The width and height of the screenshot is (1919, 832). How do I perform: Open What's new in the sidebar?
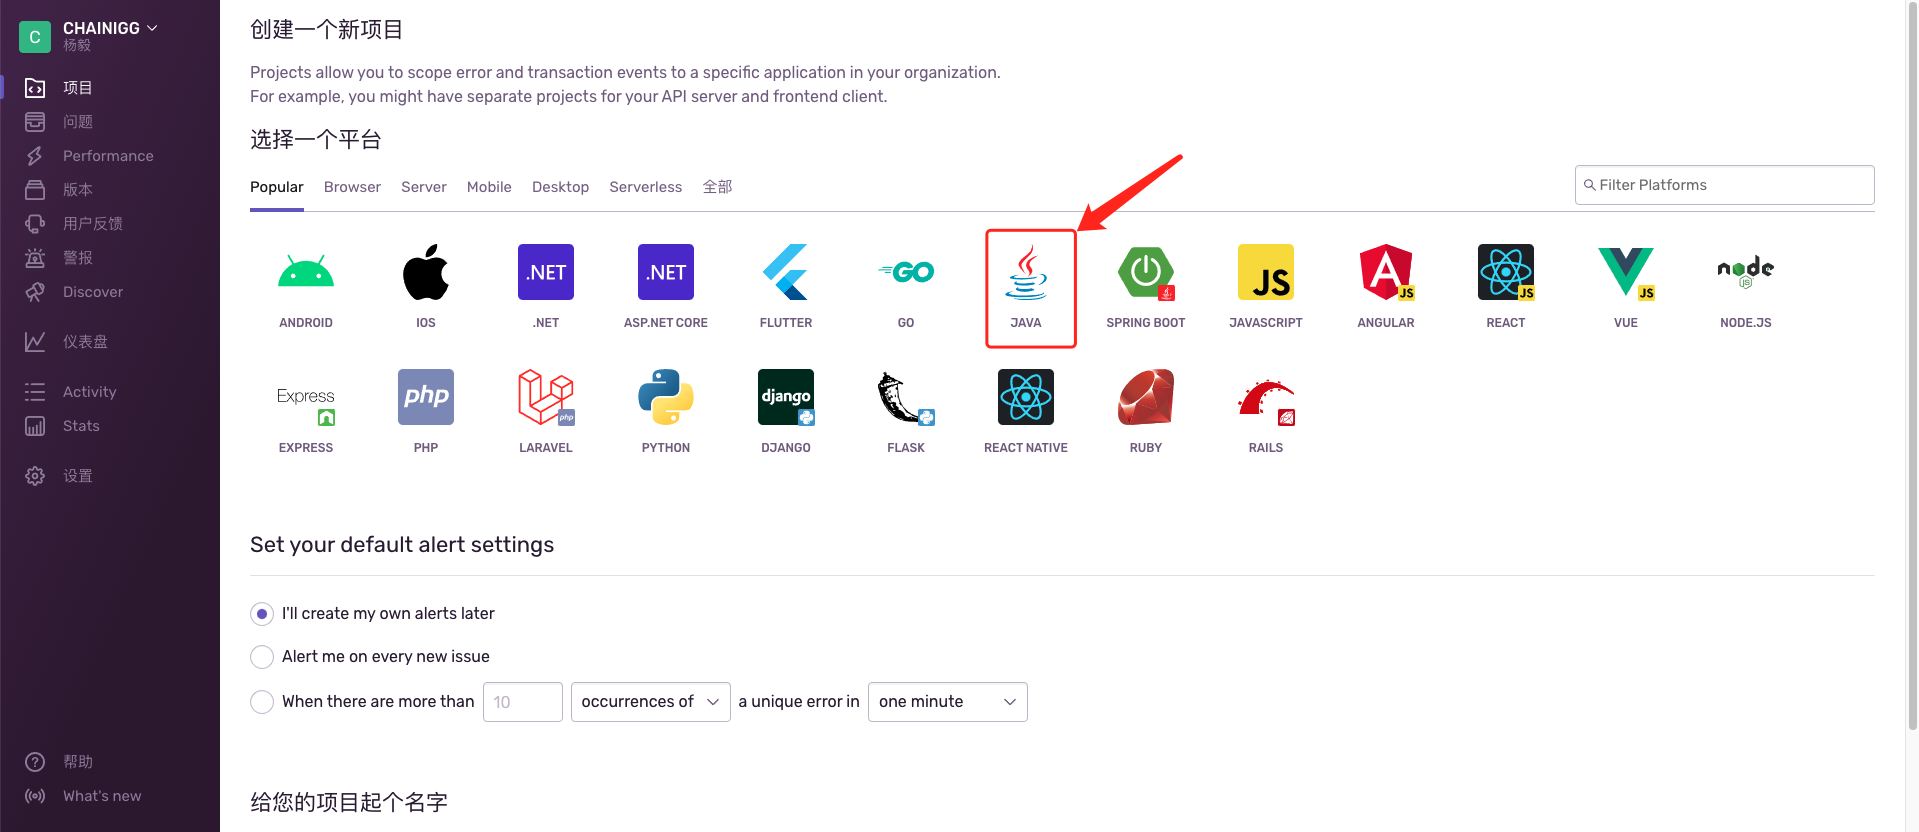[x=102, y=796]
